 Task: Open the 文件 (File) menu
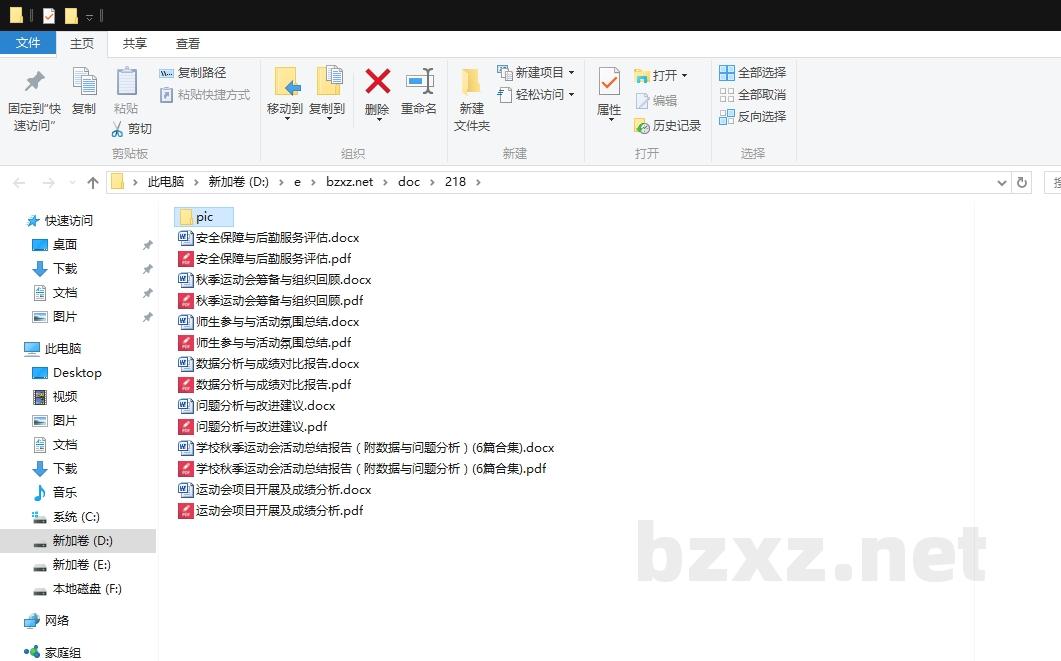(x=29, y=43)
